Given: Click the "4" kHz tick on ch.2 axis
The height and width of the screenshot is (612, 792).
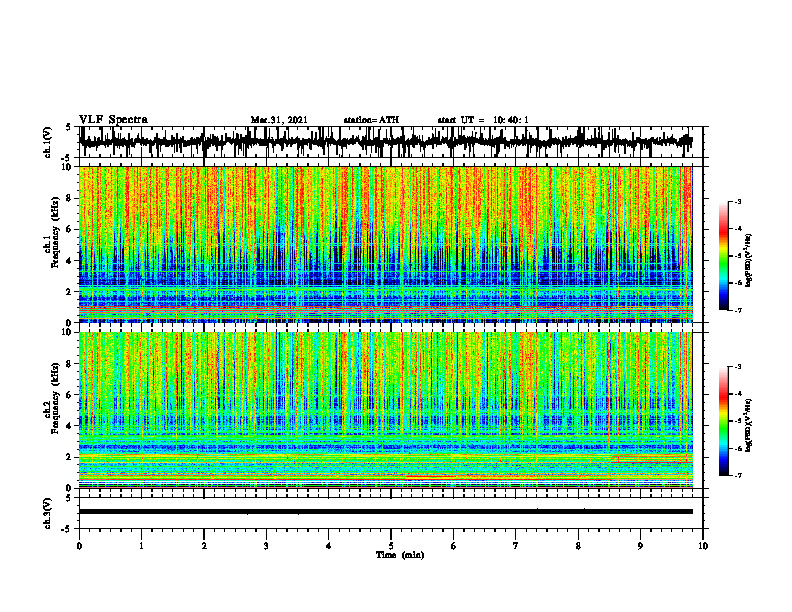Looking at the screenshot, I should 69,426.
